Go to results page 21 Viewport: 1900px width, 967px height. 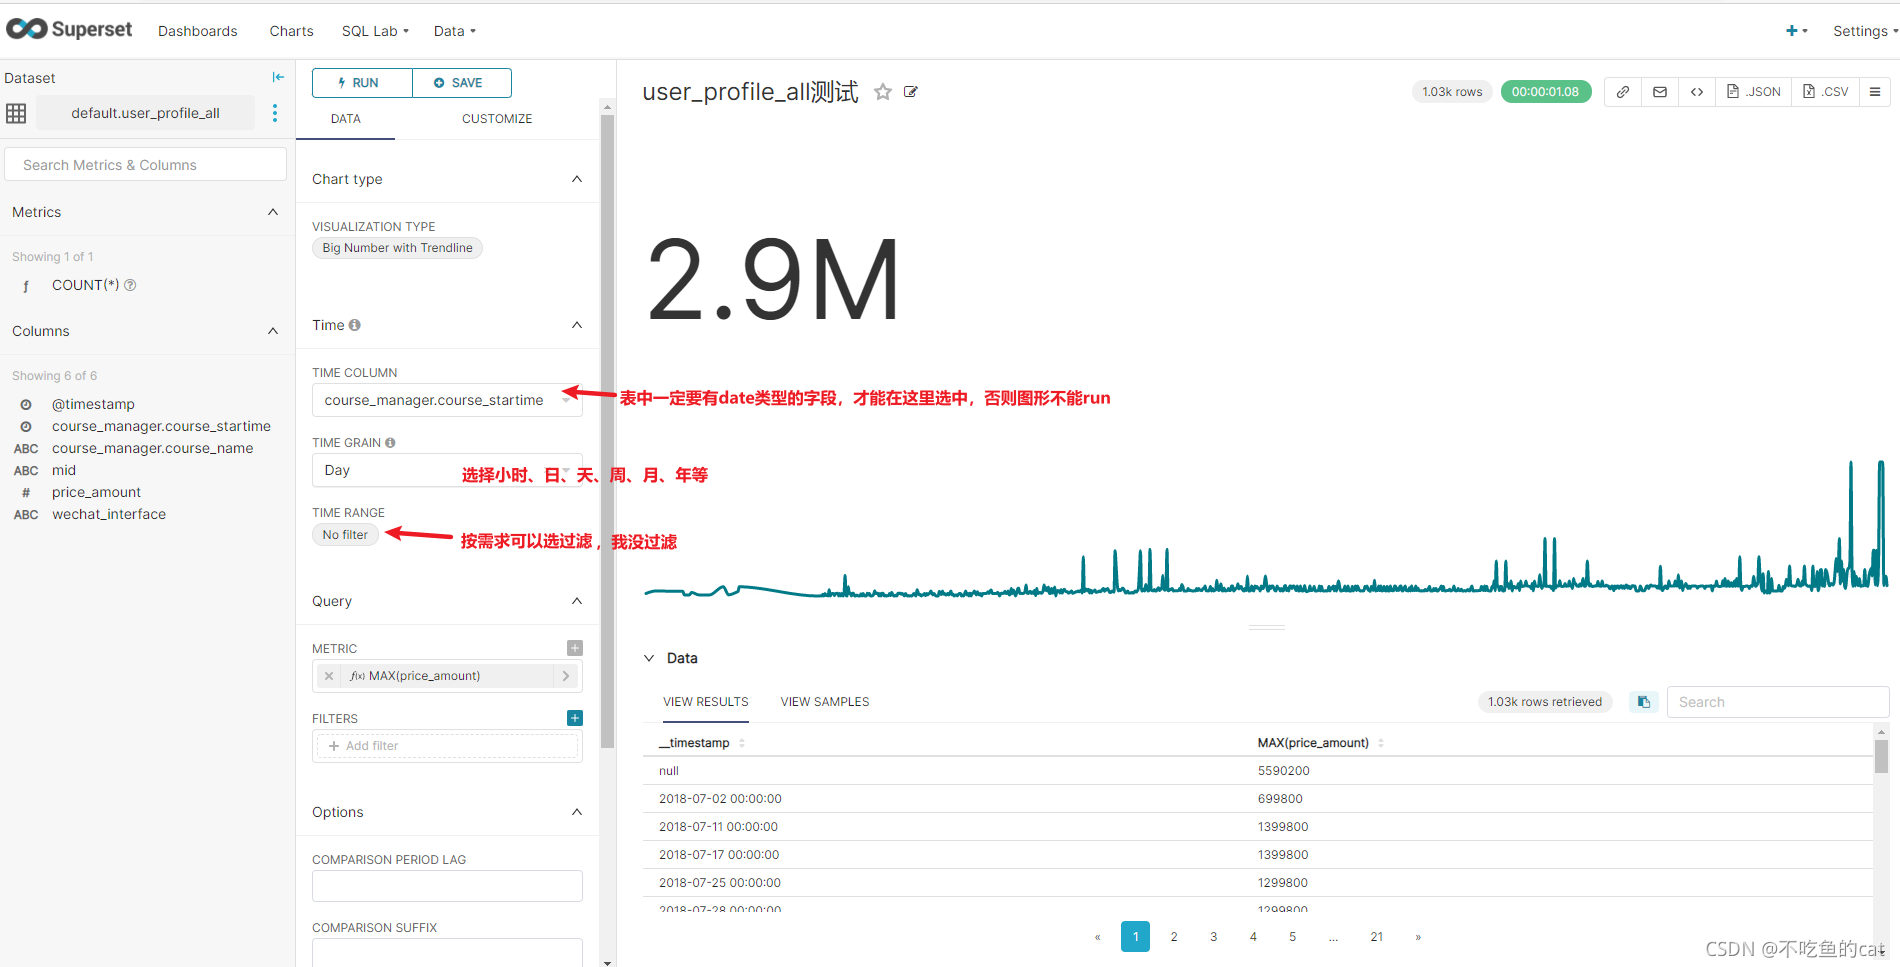1377,937
